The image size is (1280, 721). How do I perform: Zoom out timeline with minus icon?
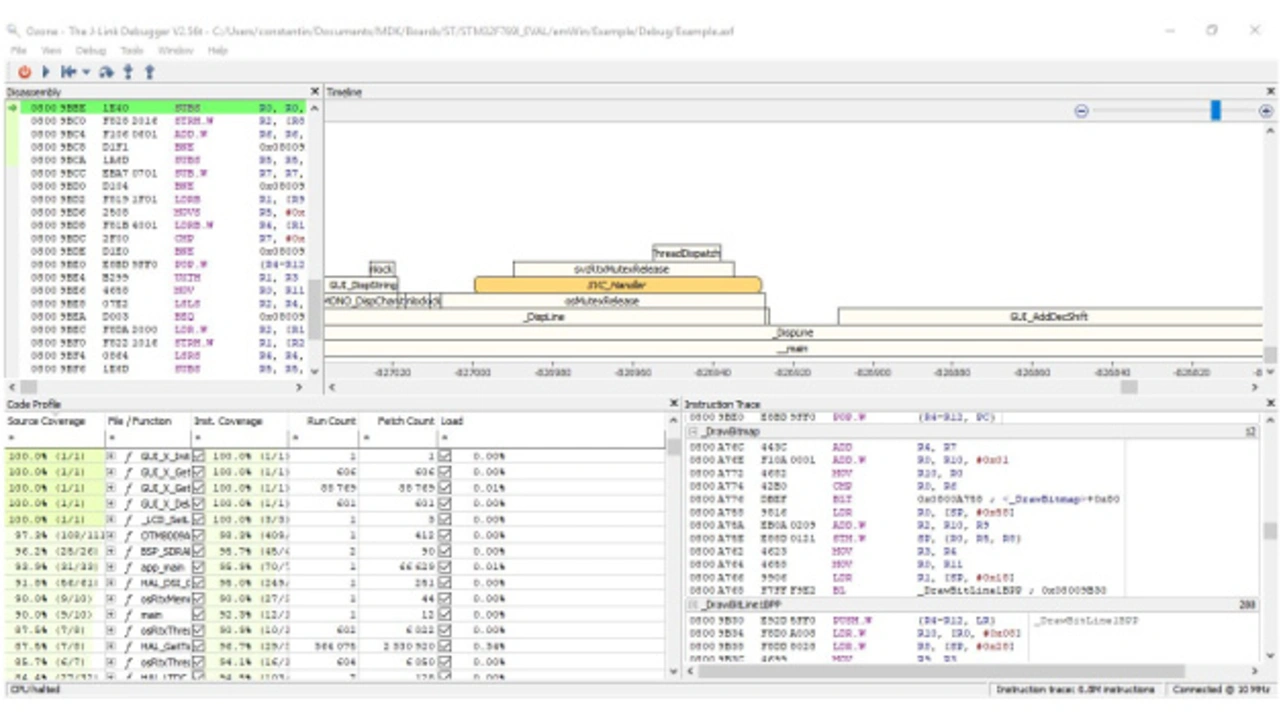[x=1081, y=111]
